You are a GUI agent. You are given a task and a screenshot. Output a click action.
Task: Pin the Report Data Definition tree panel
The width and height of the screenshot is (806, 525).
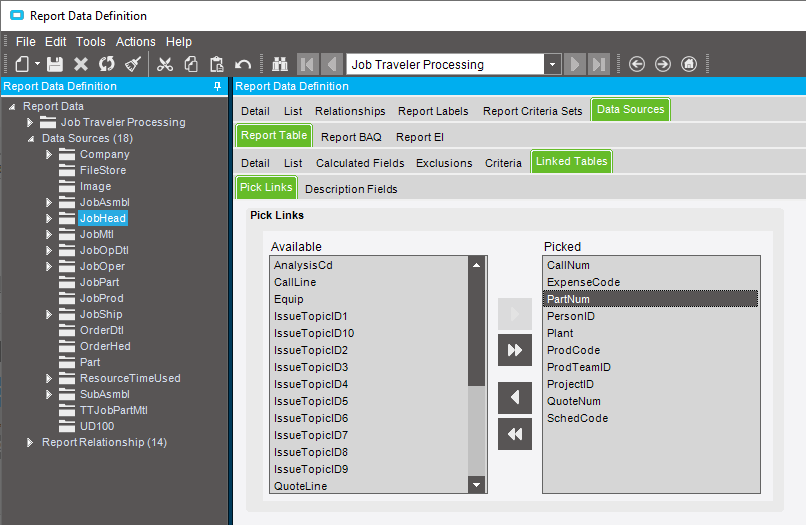(x=218, y=87)
